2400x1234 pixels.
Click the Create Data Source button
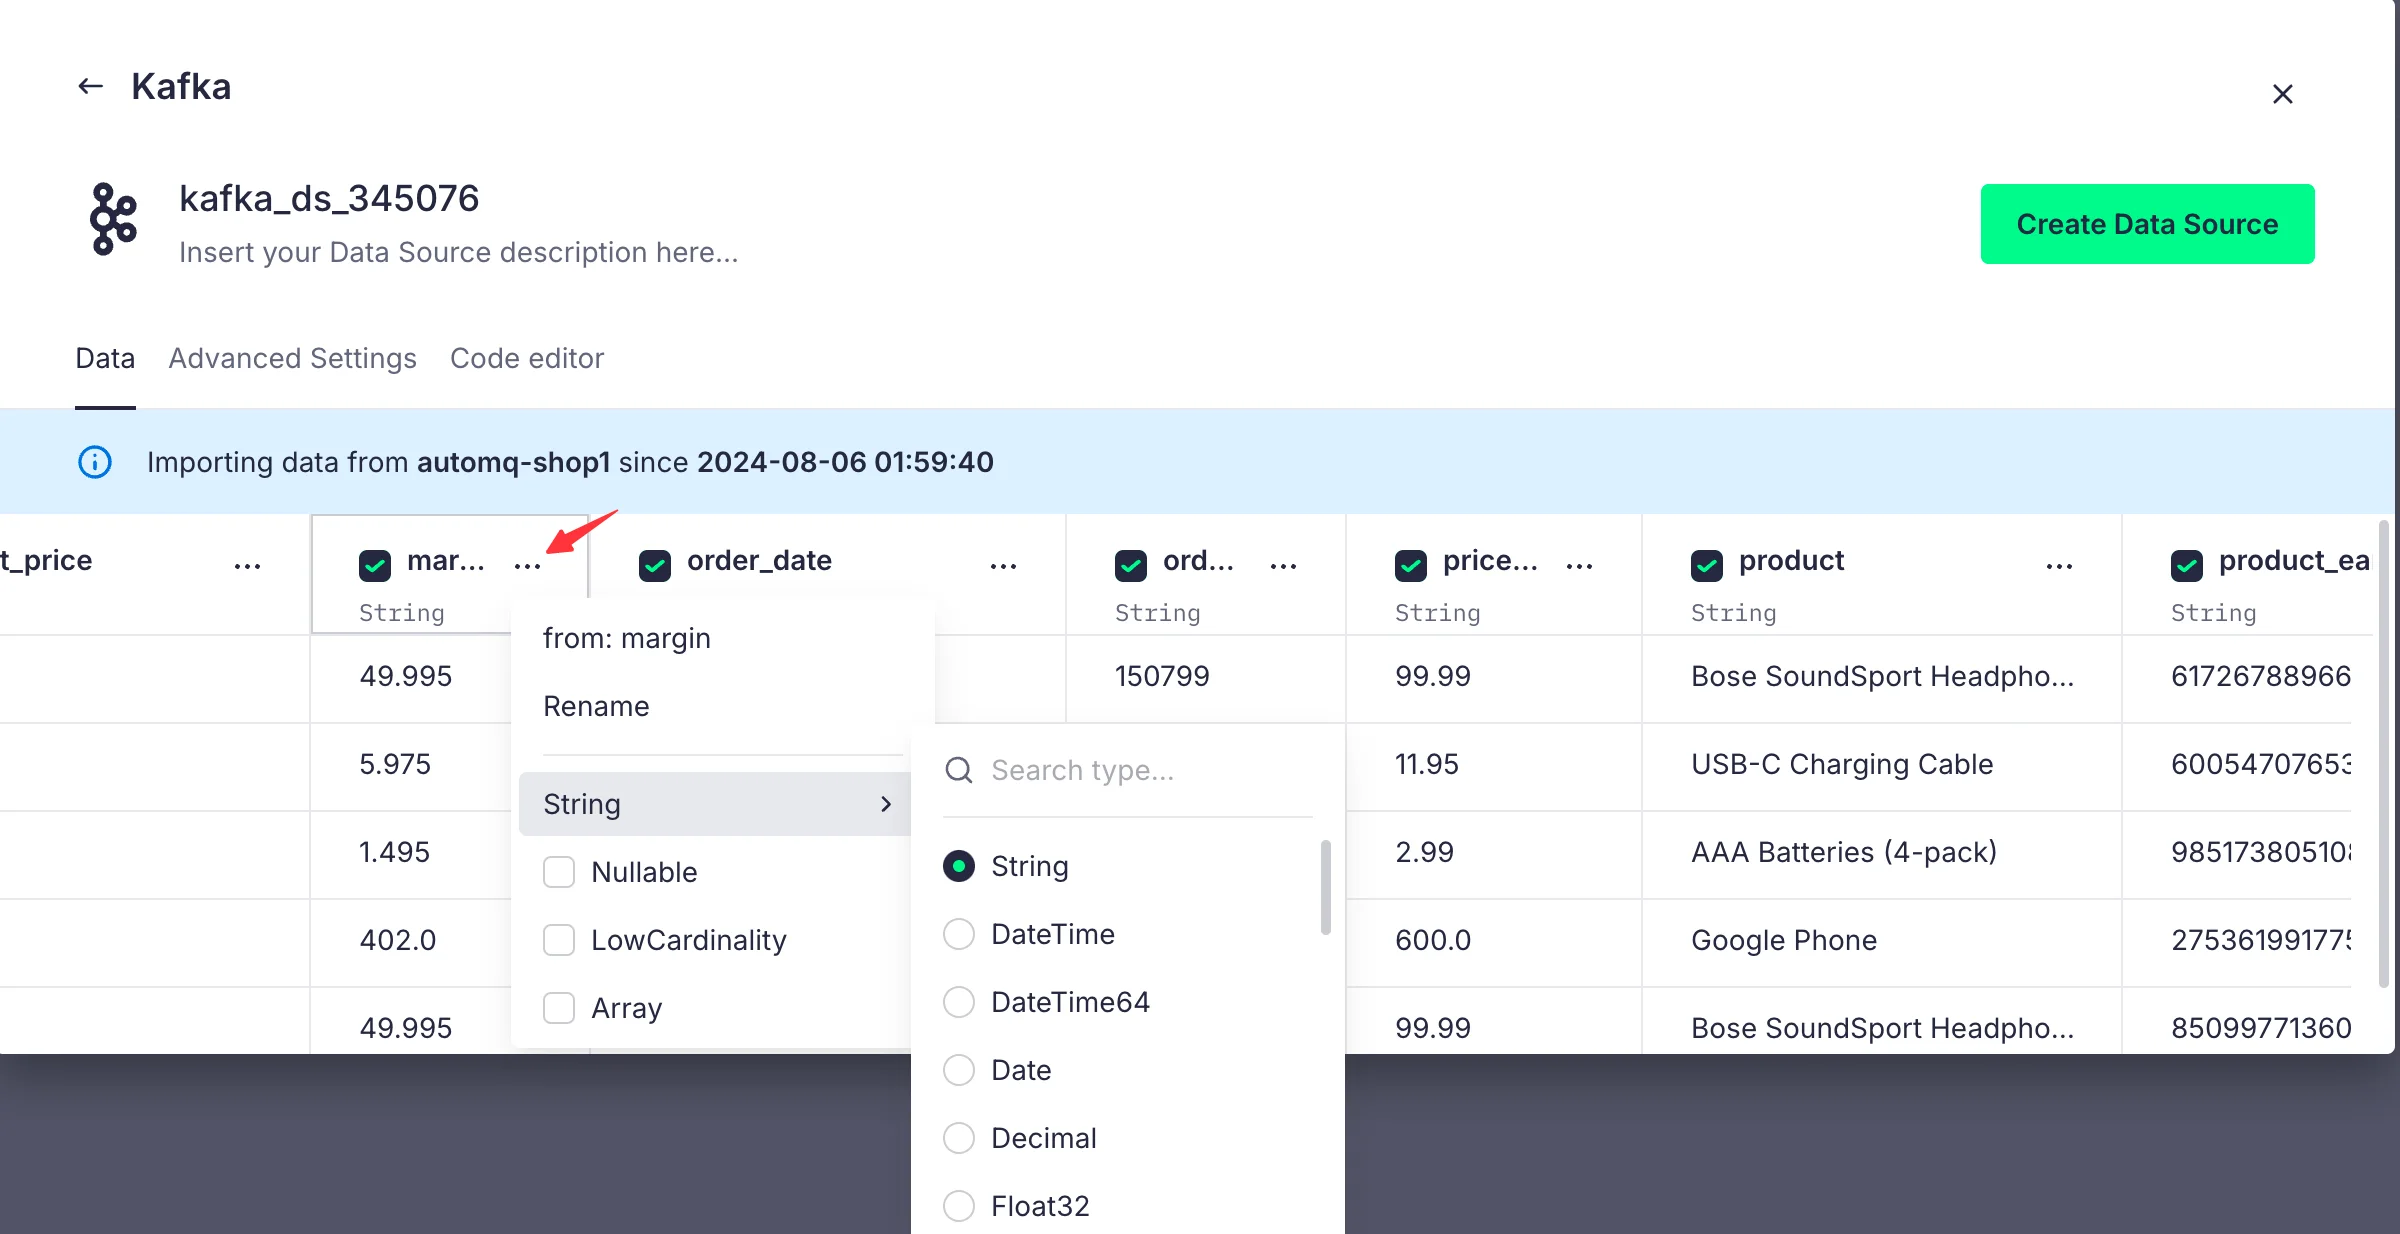2147,224
